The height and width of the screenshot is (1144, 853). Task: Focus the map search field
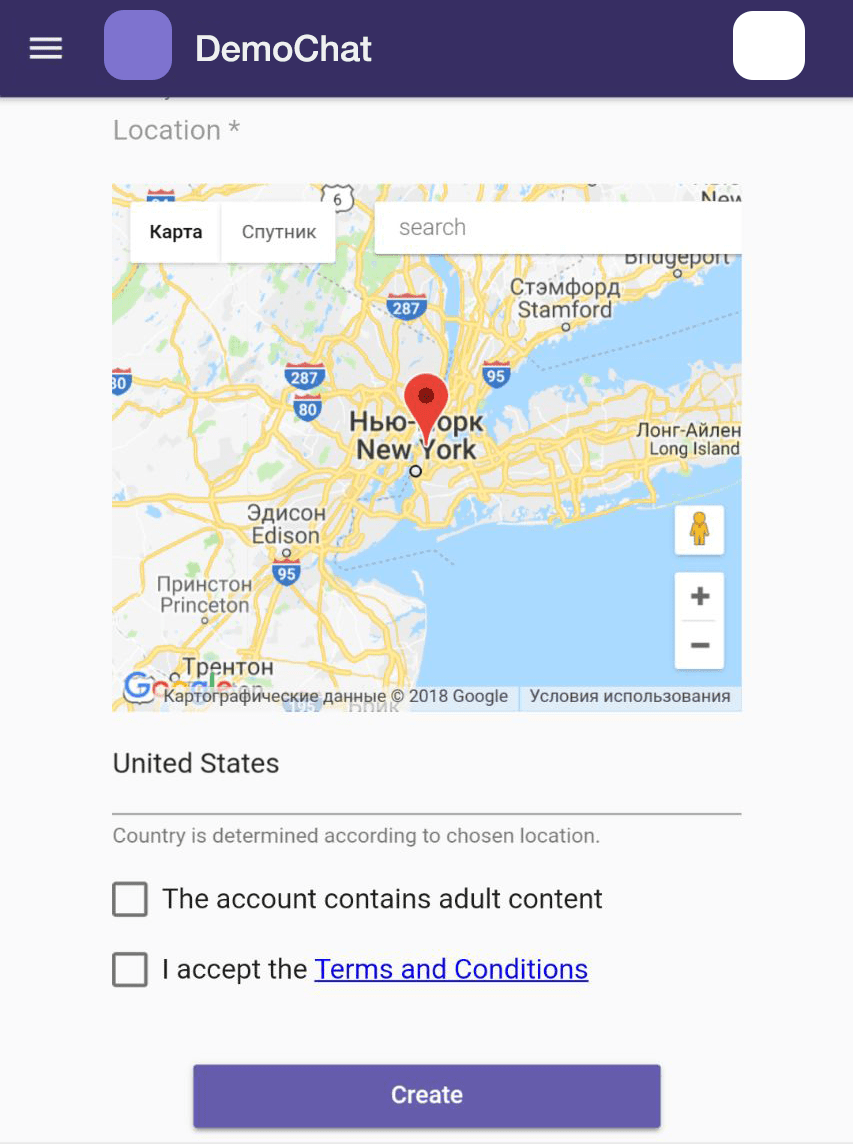click(557, 228)
